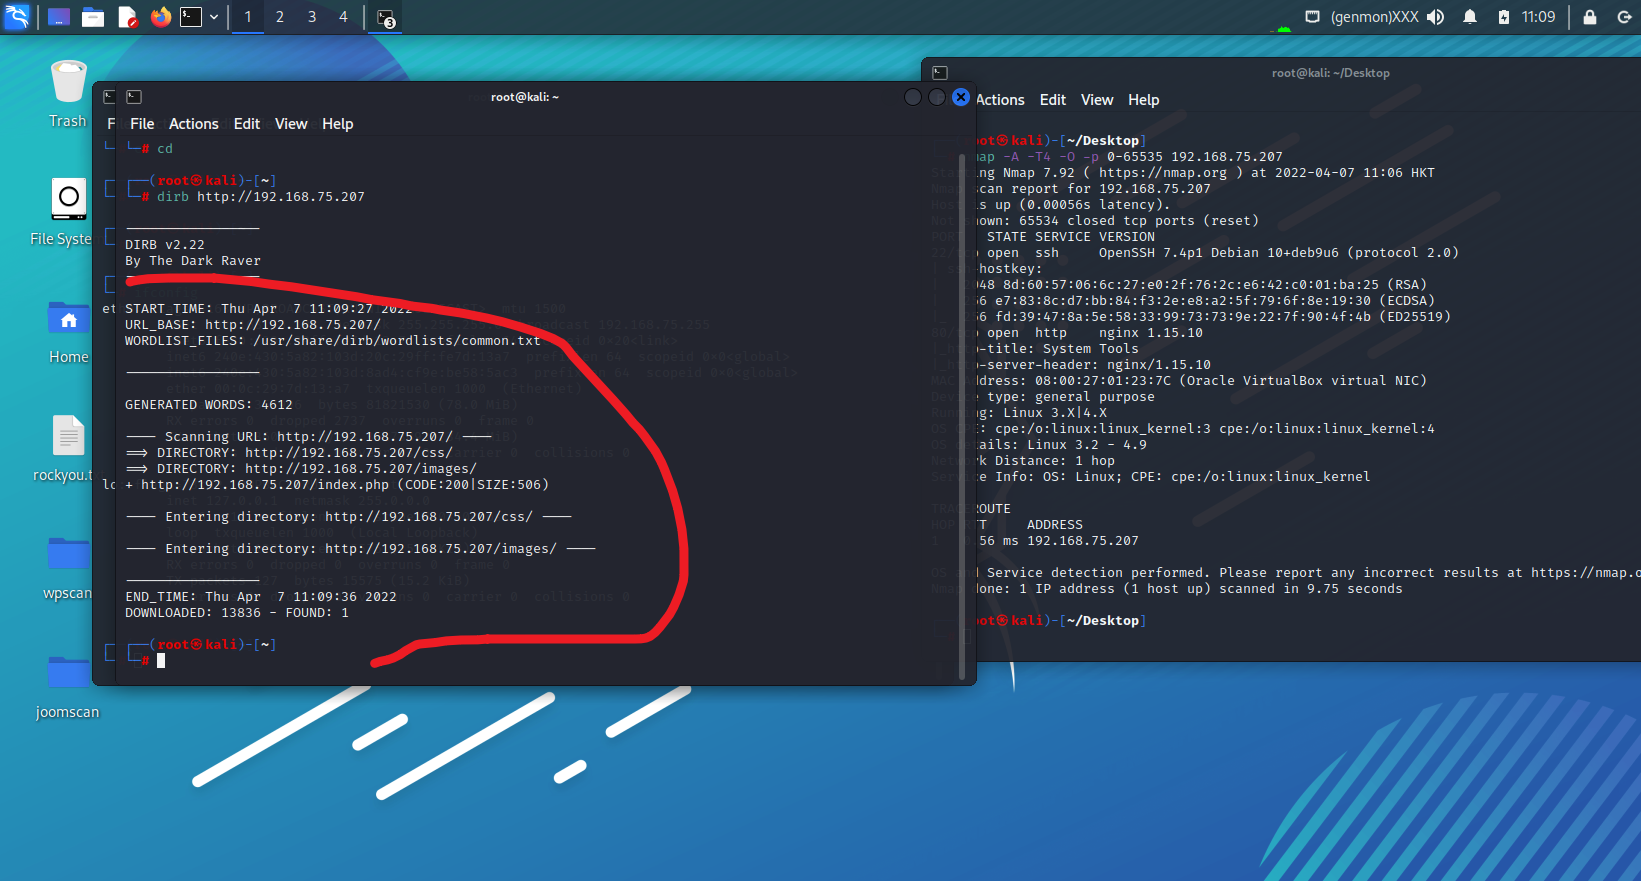Click the 'END_TIME: Thu Apr 7 11:09:36 2022' line
The width and height of the screenshot is (1641, 881).
point(261,597)
